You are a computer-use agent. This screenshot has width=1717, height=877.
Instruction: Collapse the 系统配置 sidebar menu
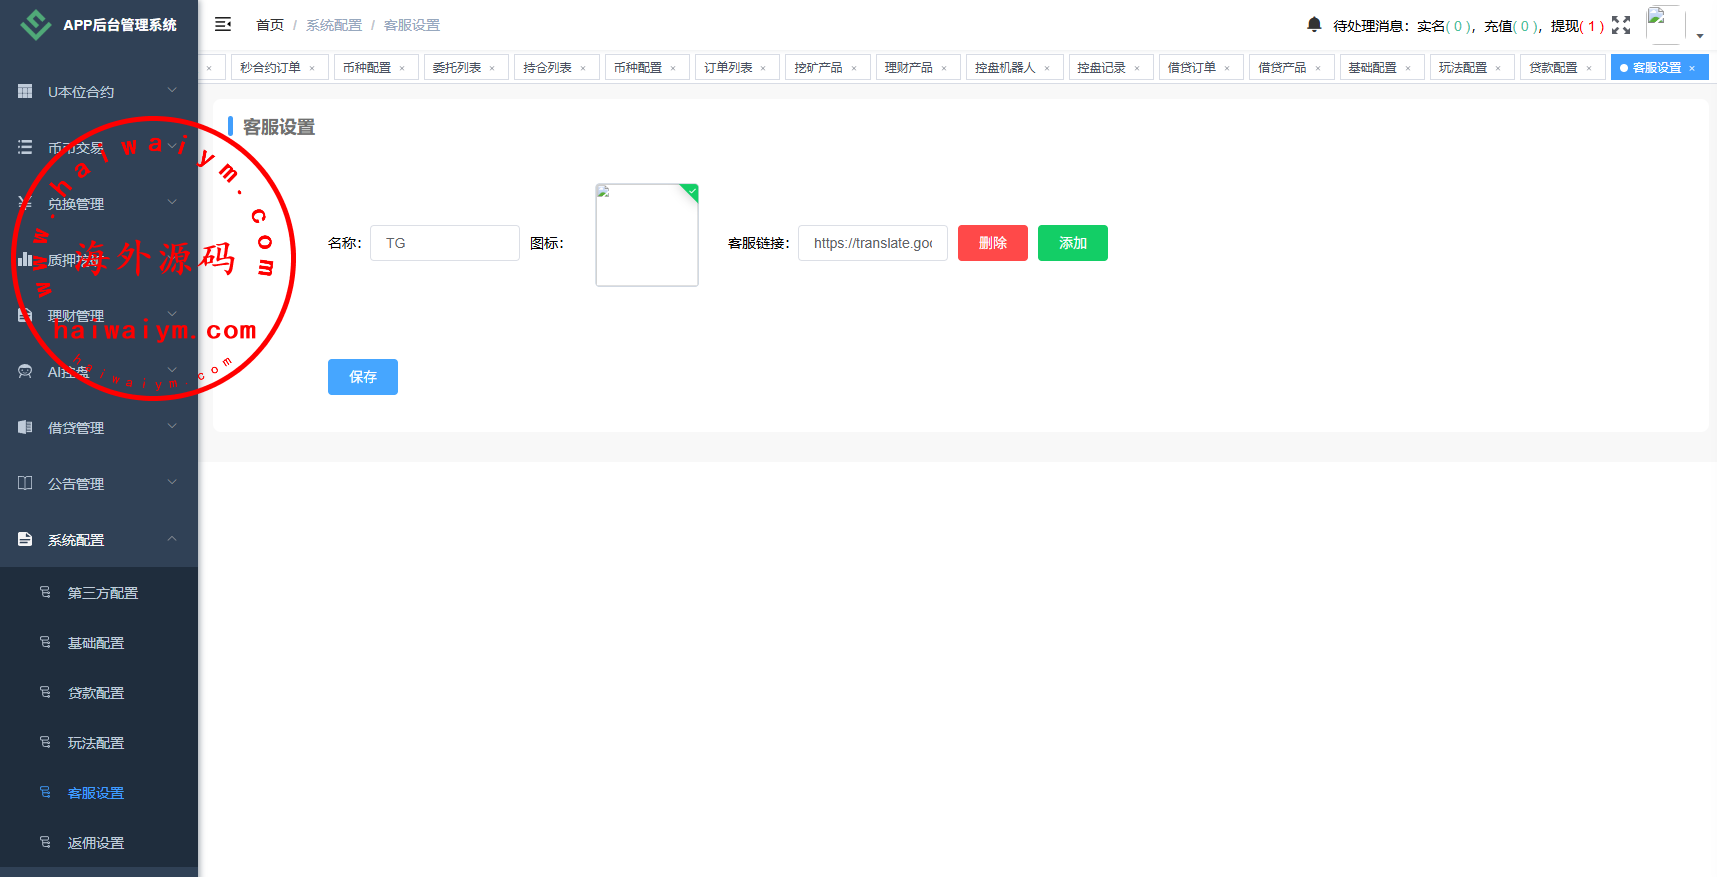pos(98,539)
